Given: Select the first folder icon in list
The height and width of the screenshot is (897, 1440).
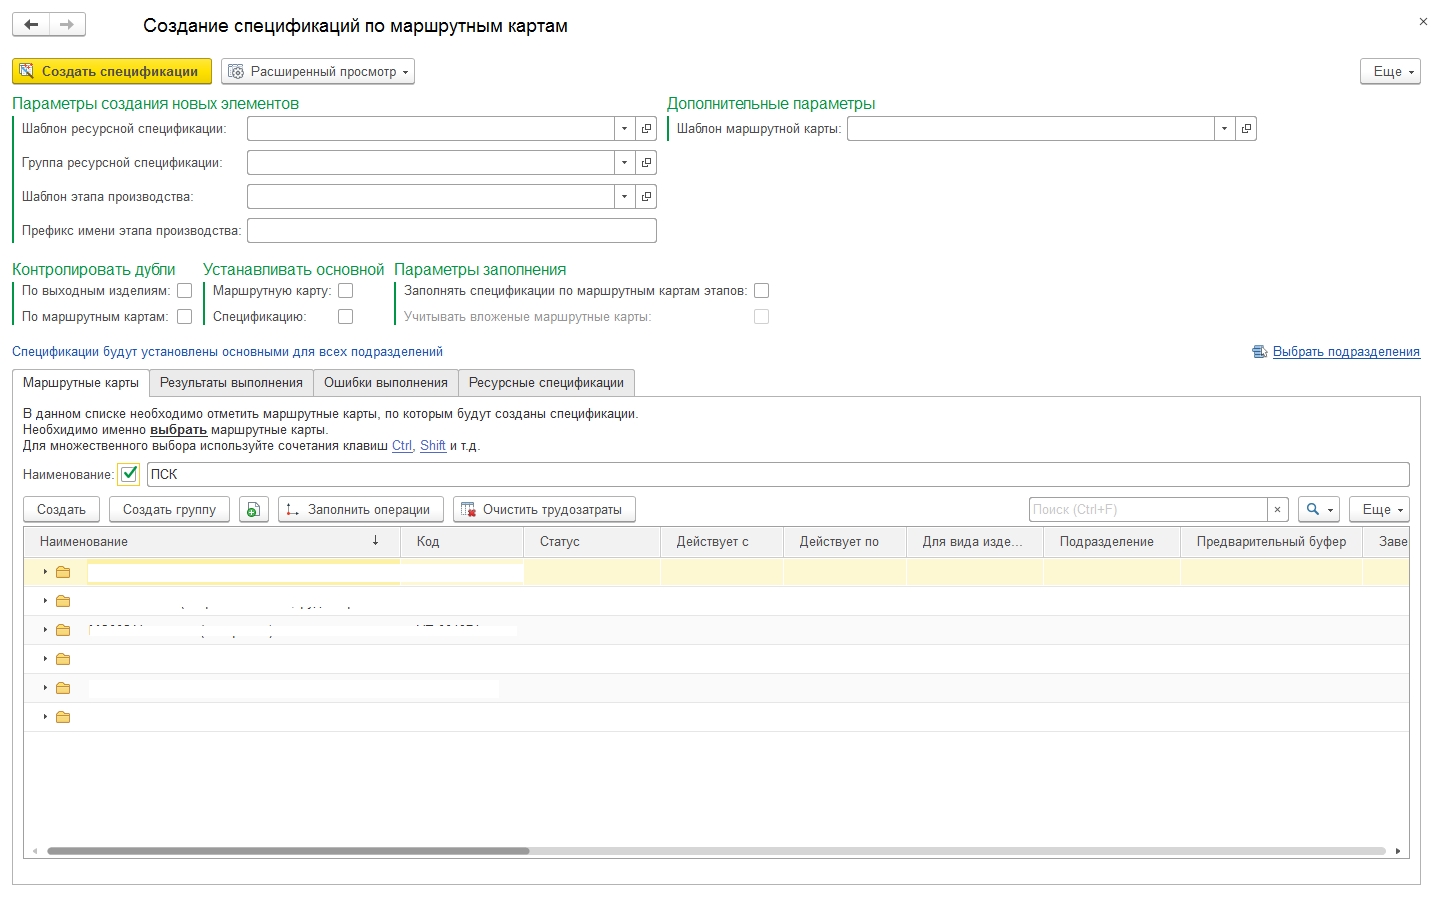Looking at the screenshot, I should coord(63,572).
